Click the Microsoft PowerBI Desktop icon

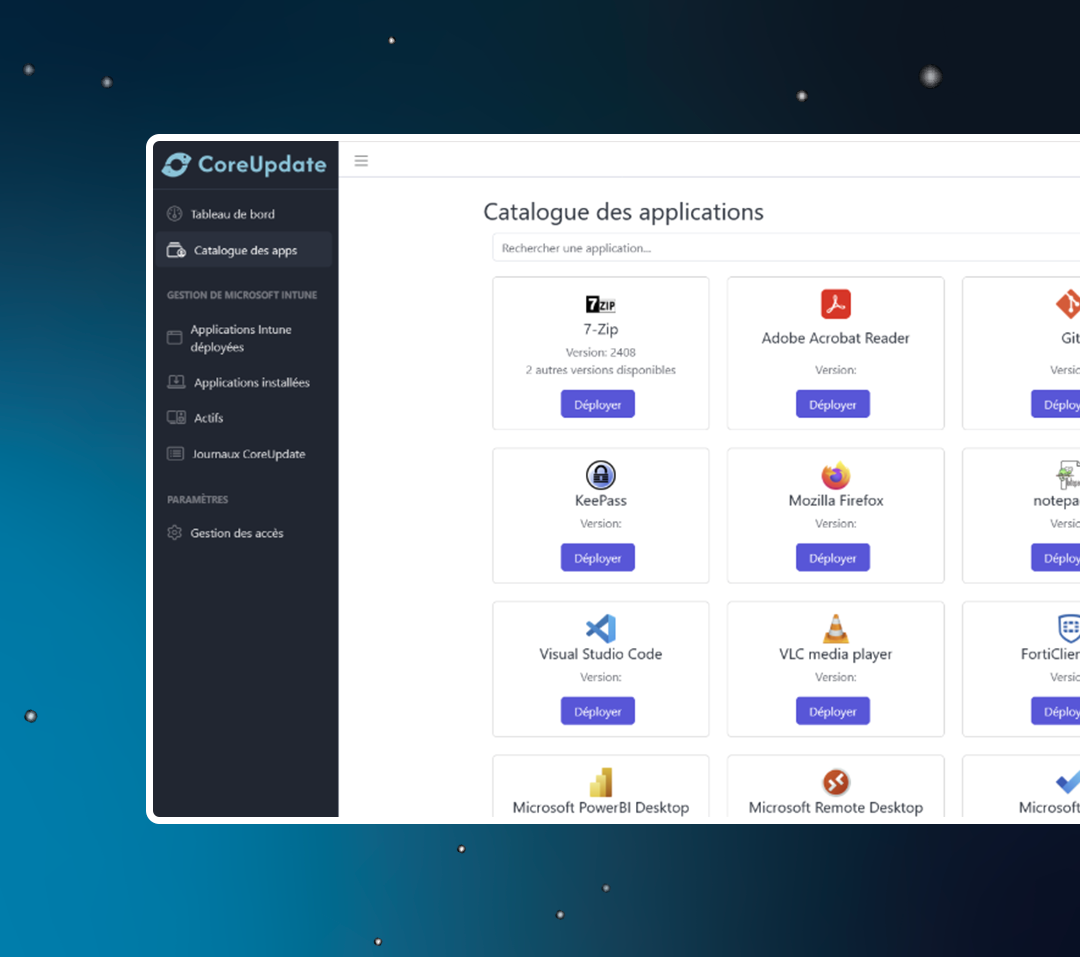click(x=600, y=782)
